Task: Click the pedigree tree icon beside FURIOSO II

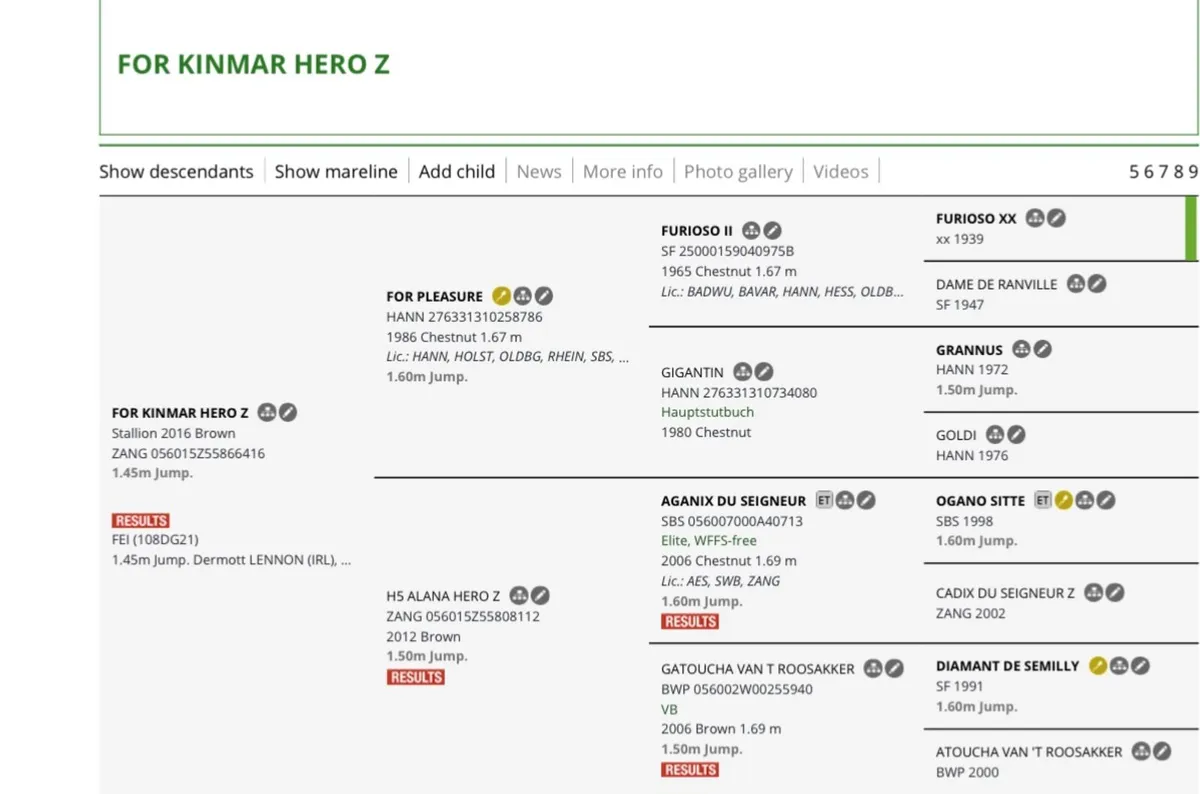Action: 751,230
